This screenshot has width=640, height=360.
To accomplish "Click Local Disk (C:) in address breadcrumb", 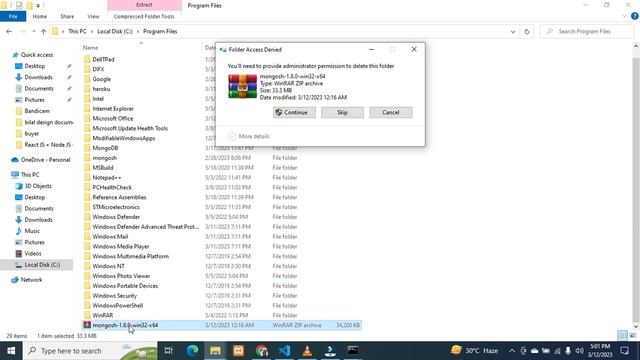I will tap(115, 31).
